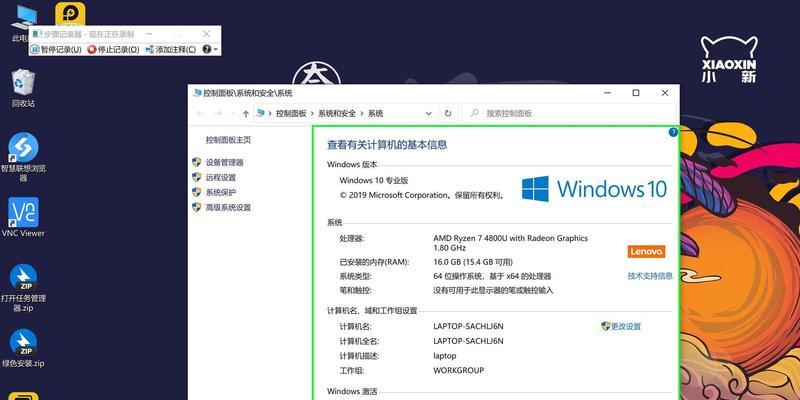
Task: Open recent locations dropdown arrow
Action: click(233, 114)
